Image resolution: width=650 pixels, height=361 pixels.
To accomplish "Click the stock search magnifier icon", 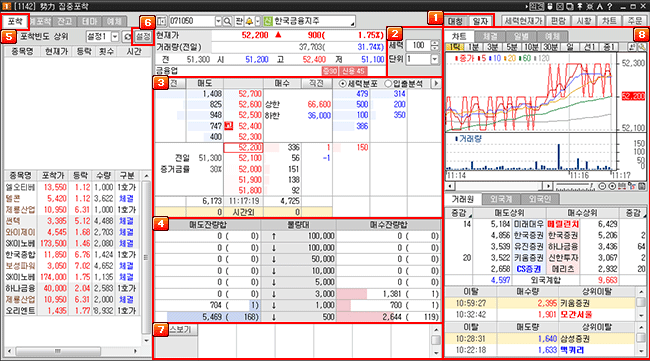I will click(228, 21).
